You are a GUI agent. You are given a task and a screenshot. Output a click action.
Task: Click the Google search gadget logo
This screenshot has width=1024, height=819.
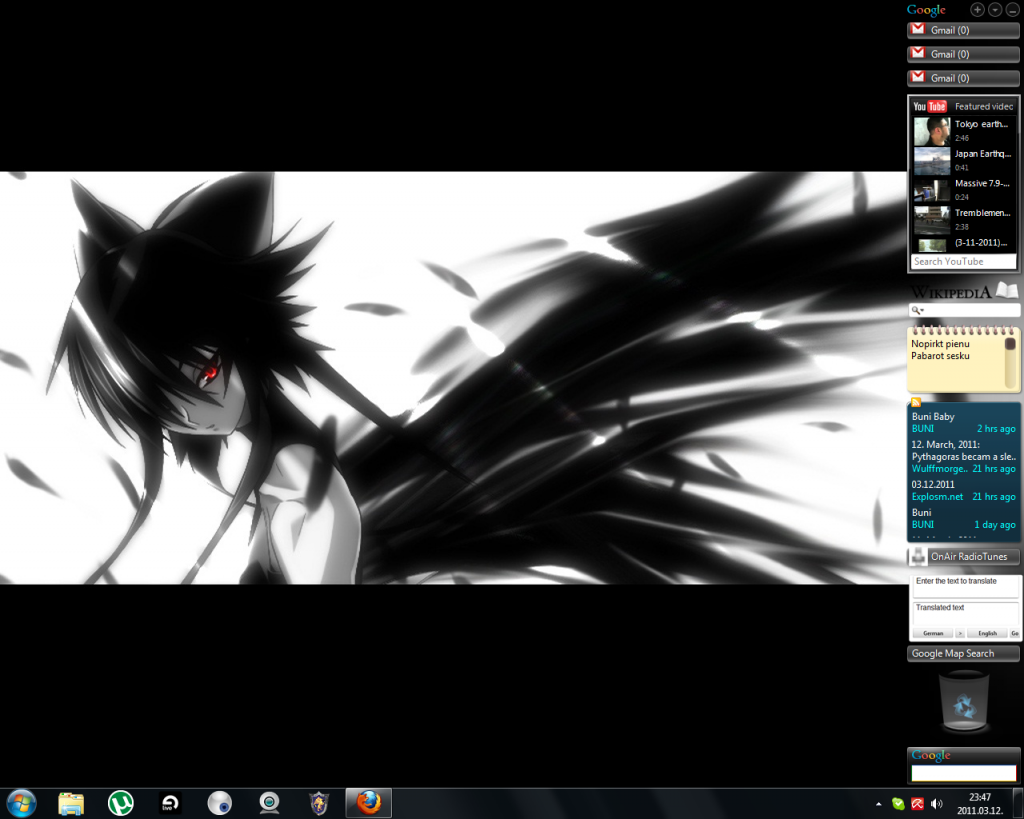pyautogui.click(x=931, y=756)
